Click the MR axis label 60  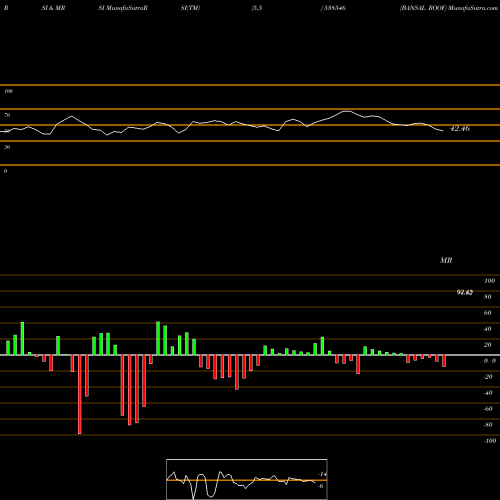[x=488, y=313]
